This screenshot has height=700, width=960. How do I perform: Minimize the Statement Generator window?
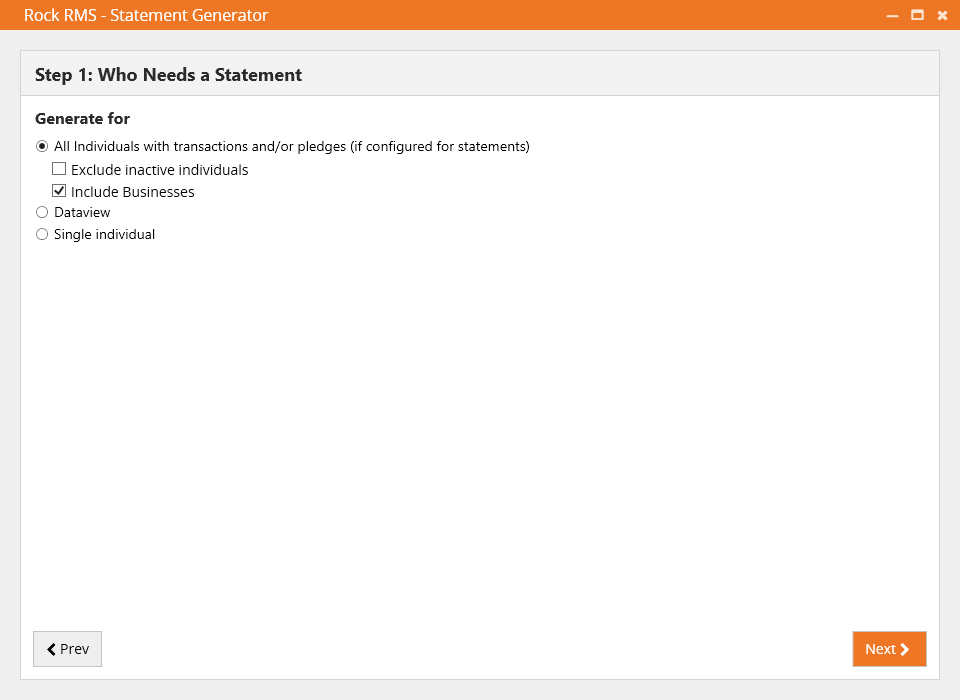coord(892,15)
